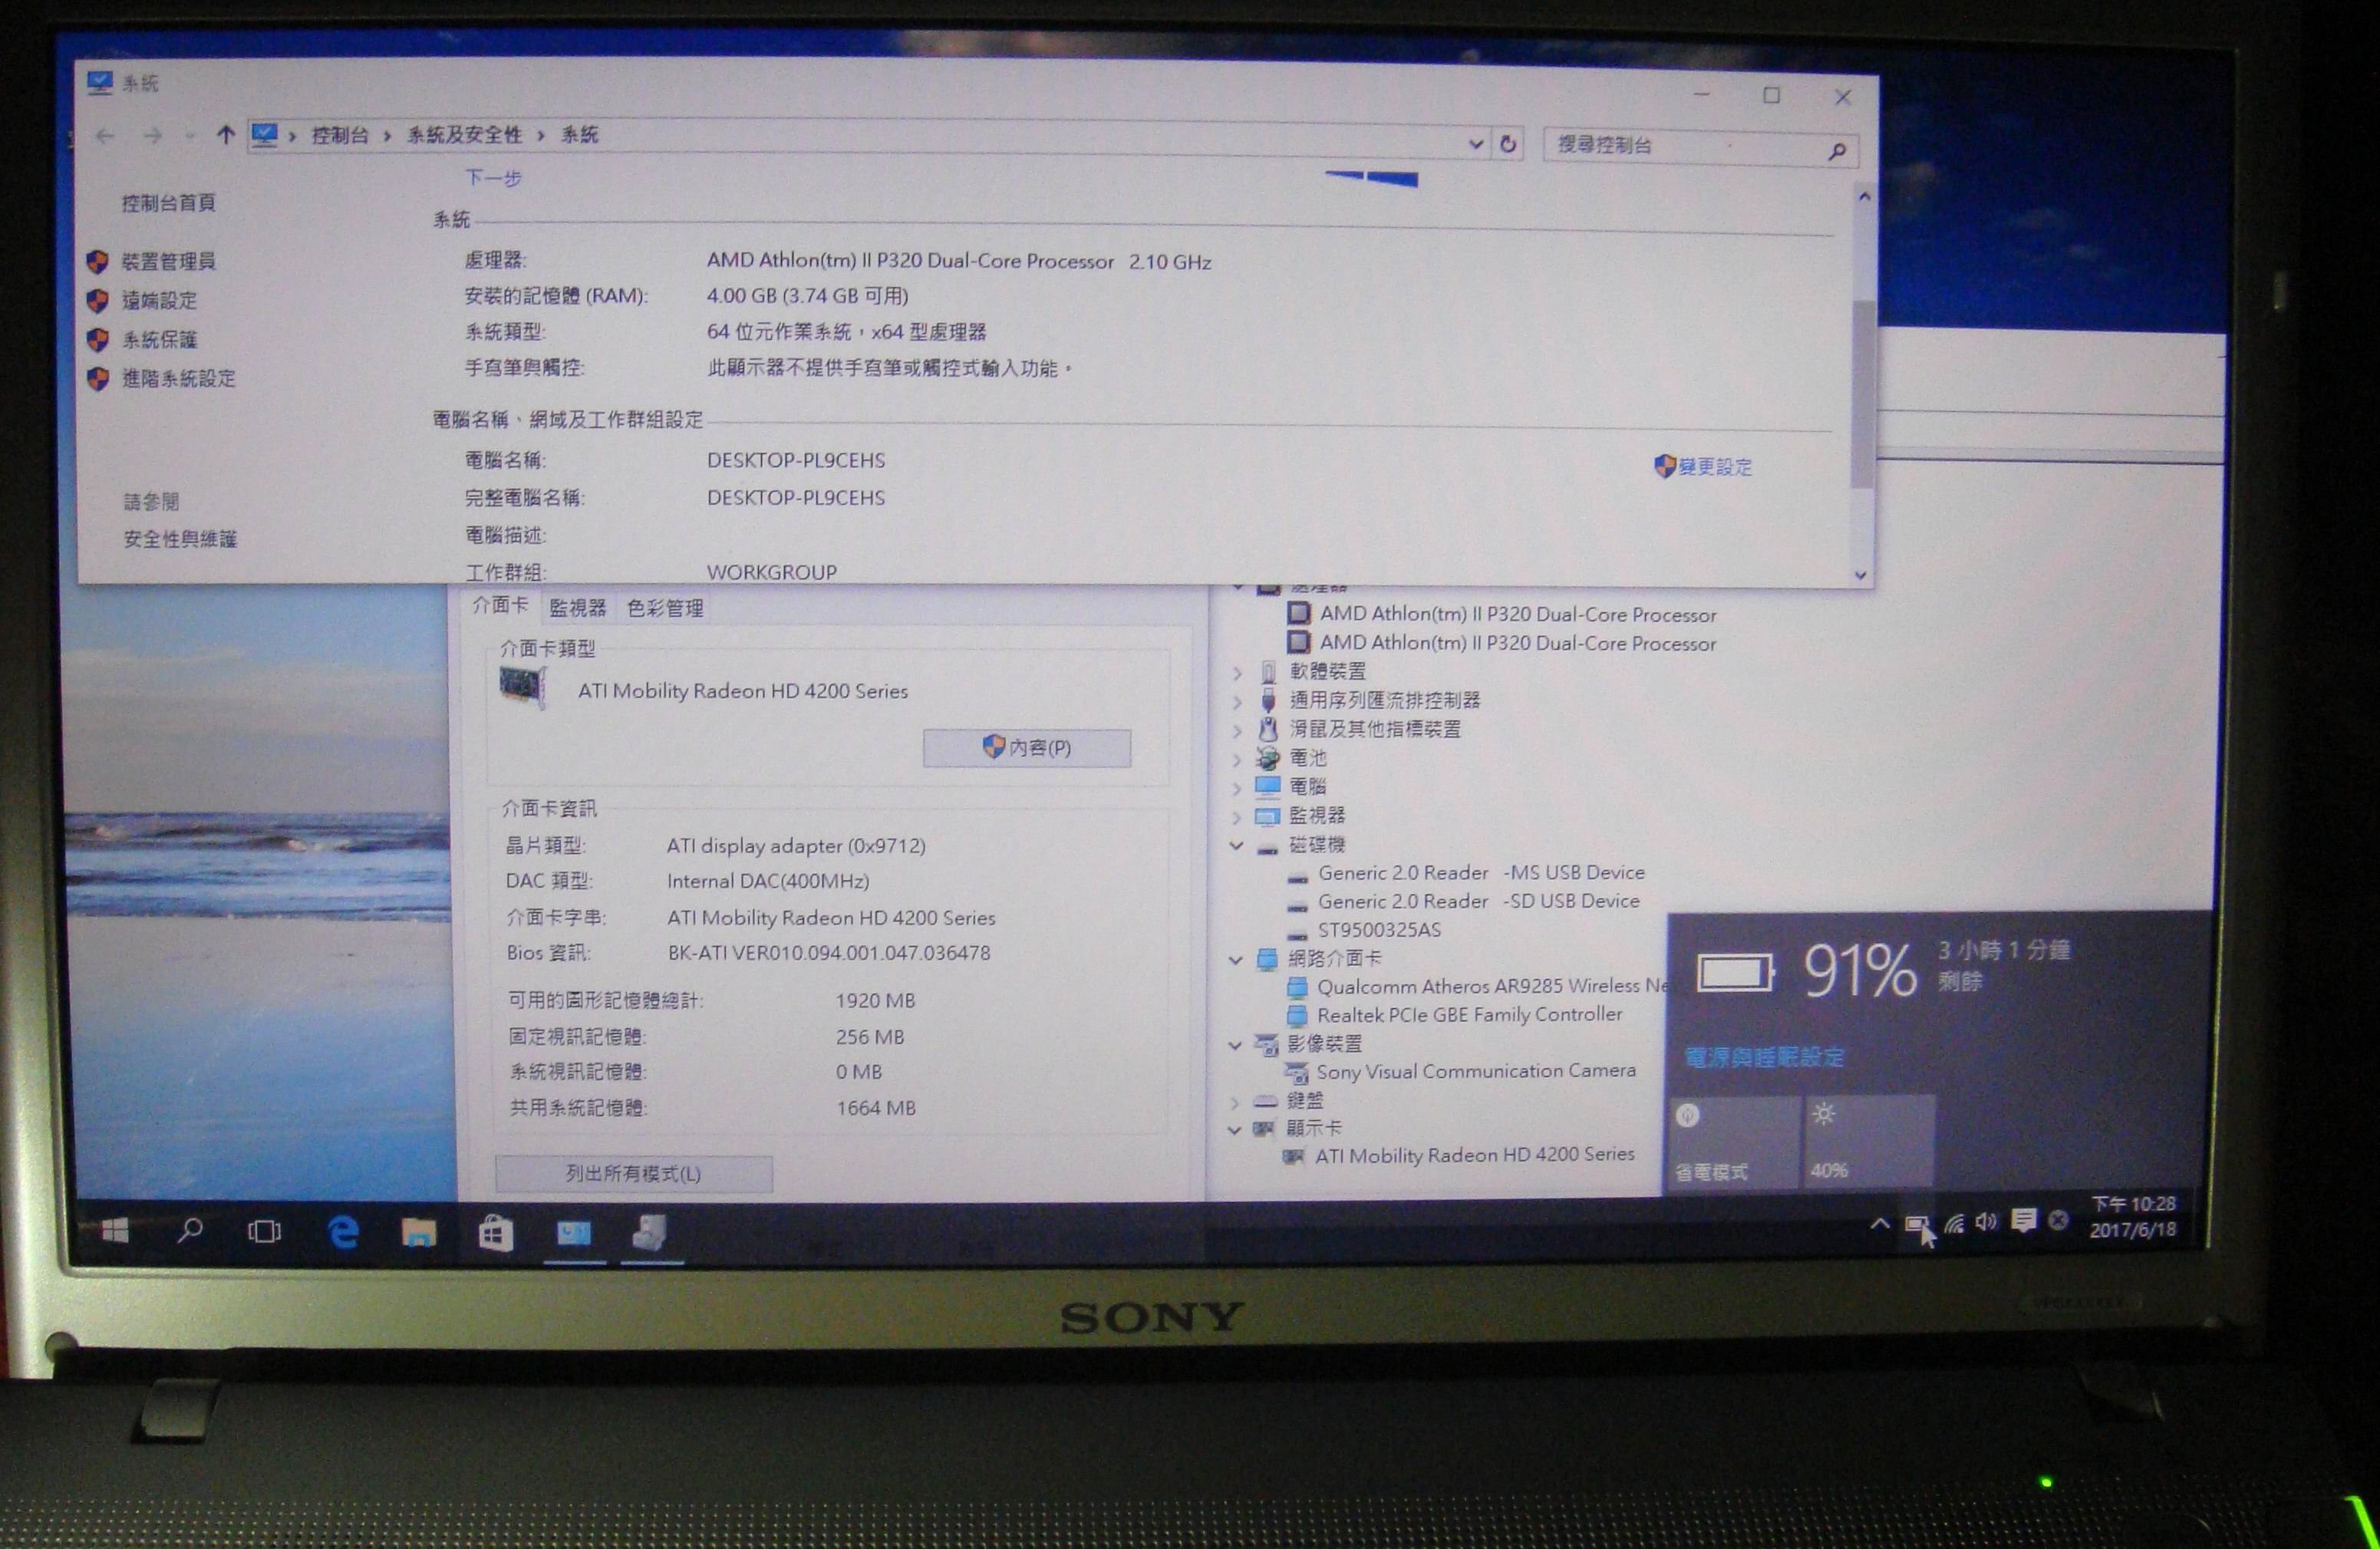Image resolution: width=2380 pixels, height=1549 pixels.
Task: Switch to System window taskbar button
Action: coord(574,1234)
